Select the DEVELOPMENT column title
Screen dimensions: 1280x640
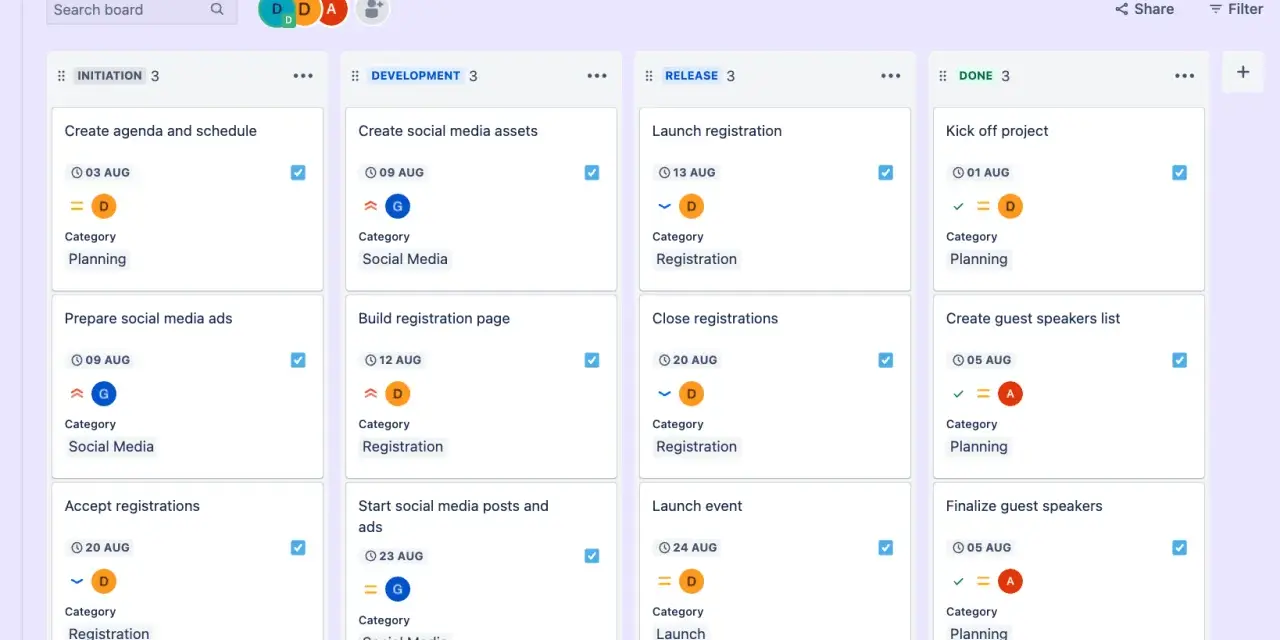416,76
